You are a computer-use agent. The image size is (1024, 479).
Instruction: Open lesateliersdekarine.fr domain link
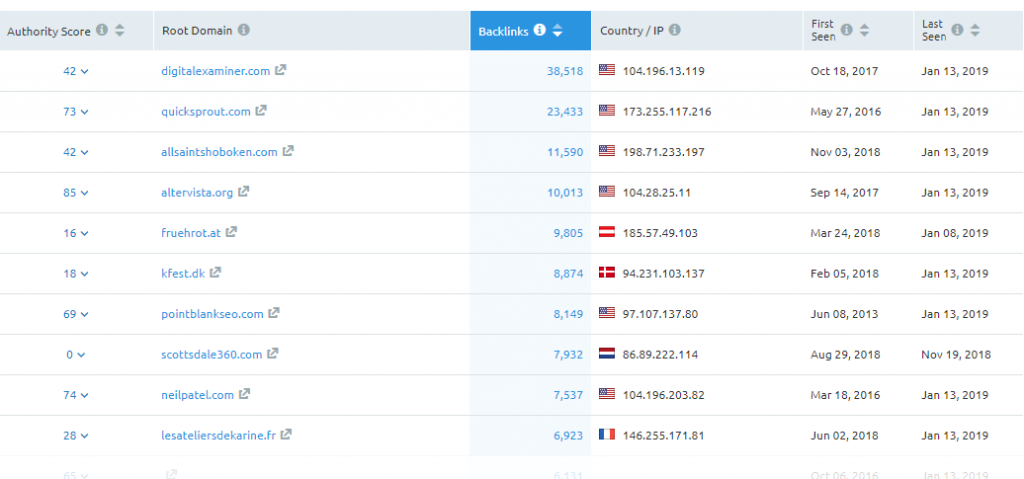(x=218, y=436)
